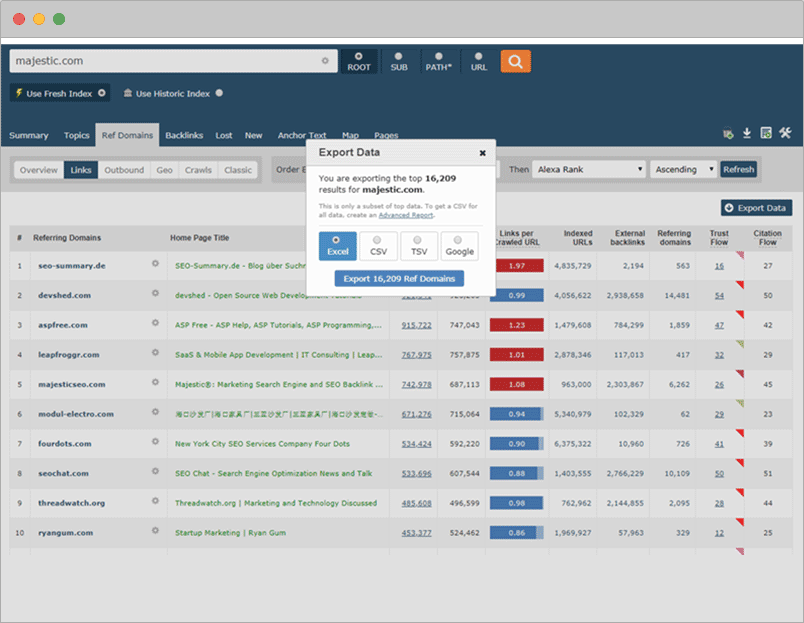
Task: Select the Links sub-view
Action: pyautogui.click(x=81, y=170)
